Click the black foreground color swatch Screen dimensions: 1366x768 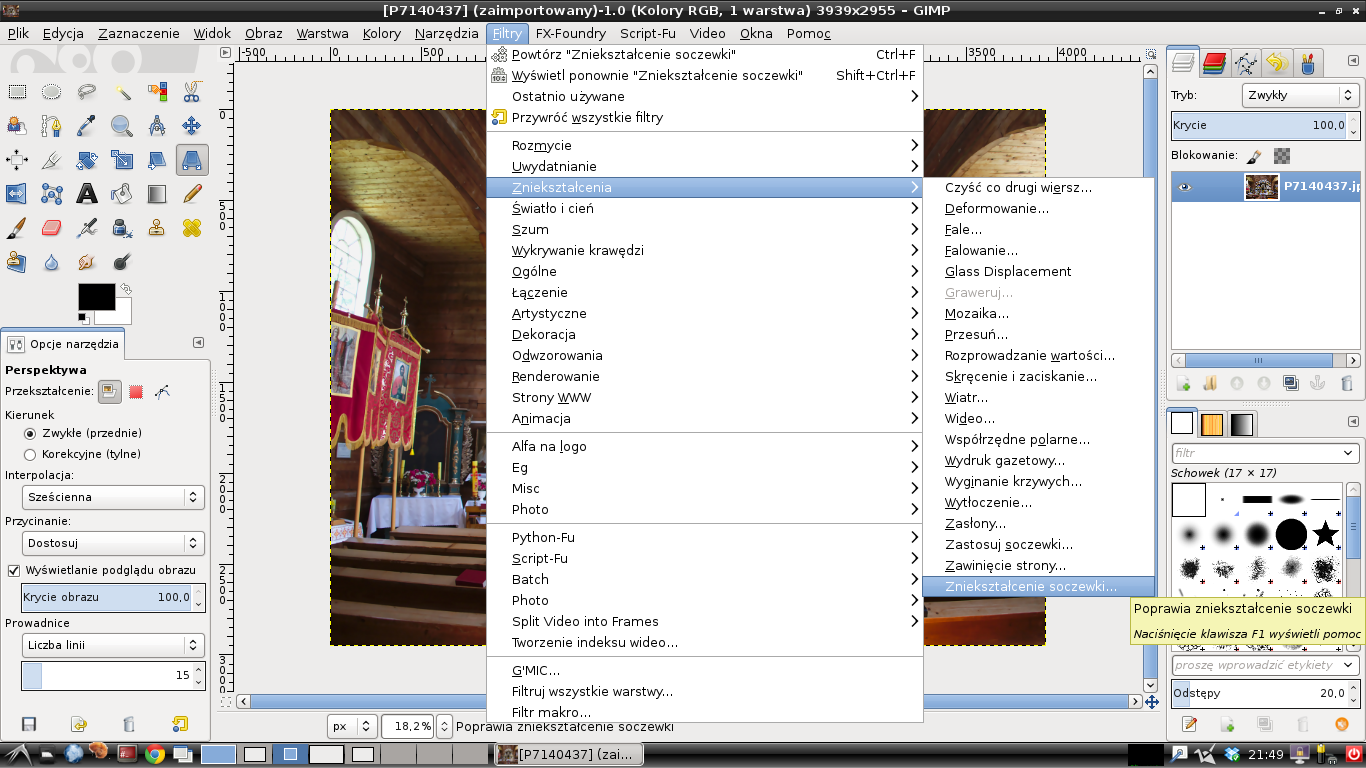tap(96, 297)
